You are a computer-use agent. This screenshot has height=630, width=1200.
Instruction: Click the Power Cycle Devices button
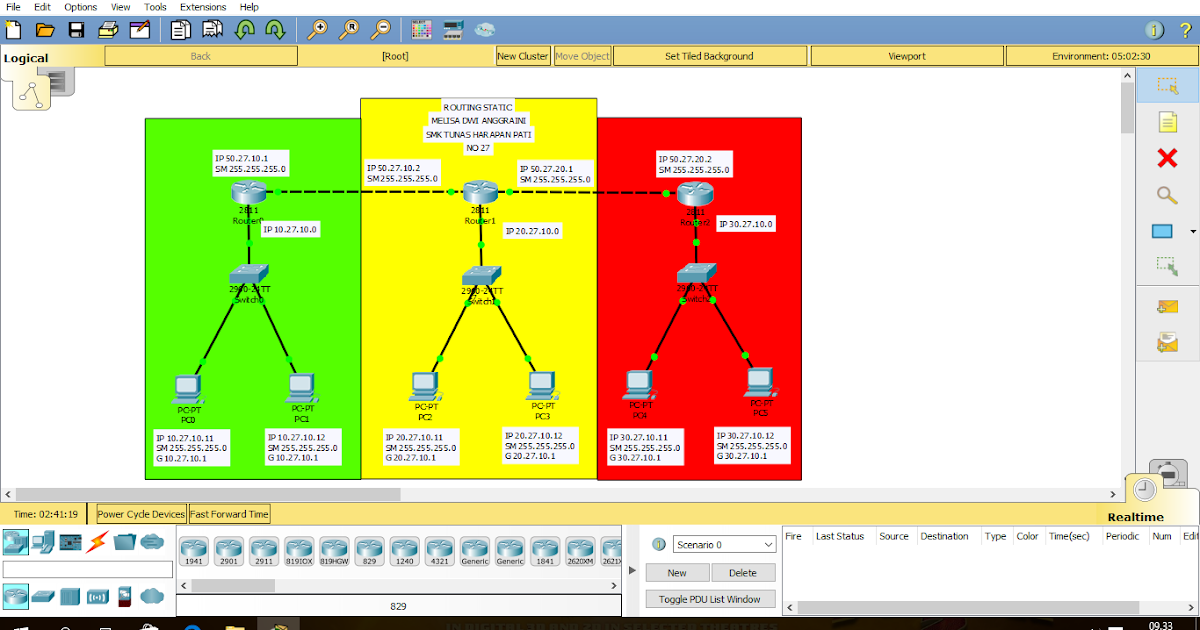click(x=140, y=513)
